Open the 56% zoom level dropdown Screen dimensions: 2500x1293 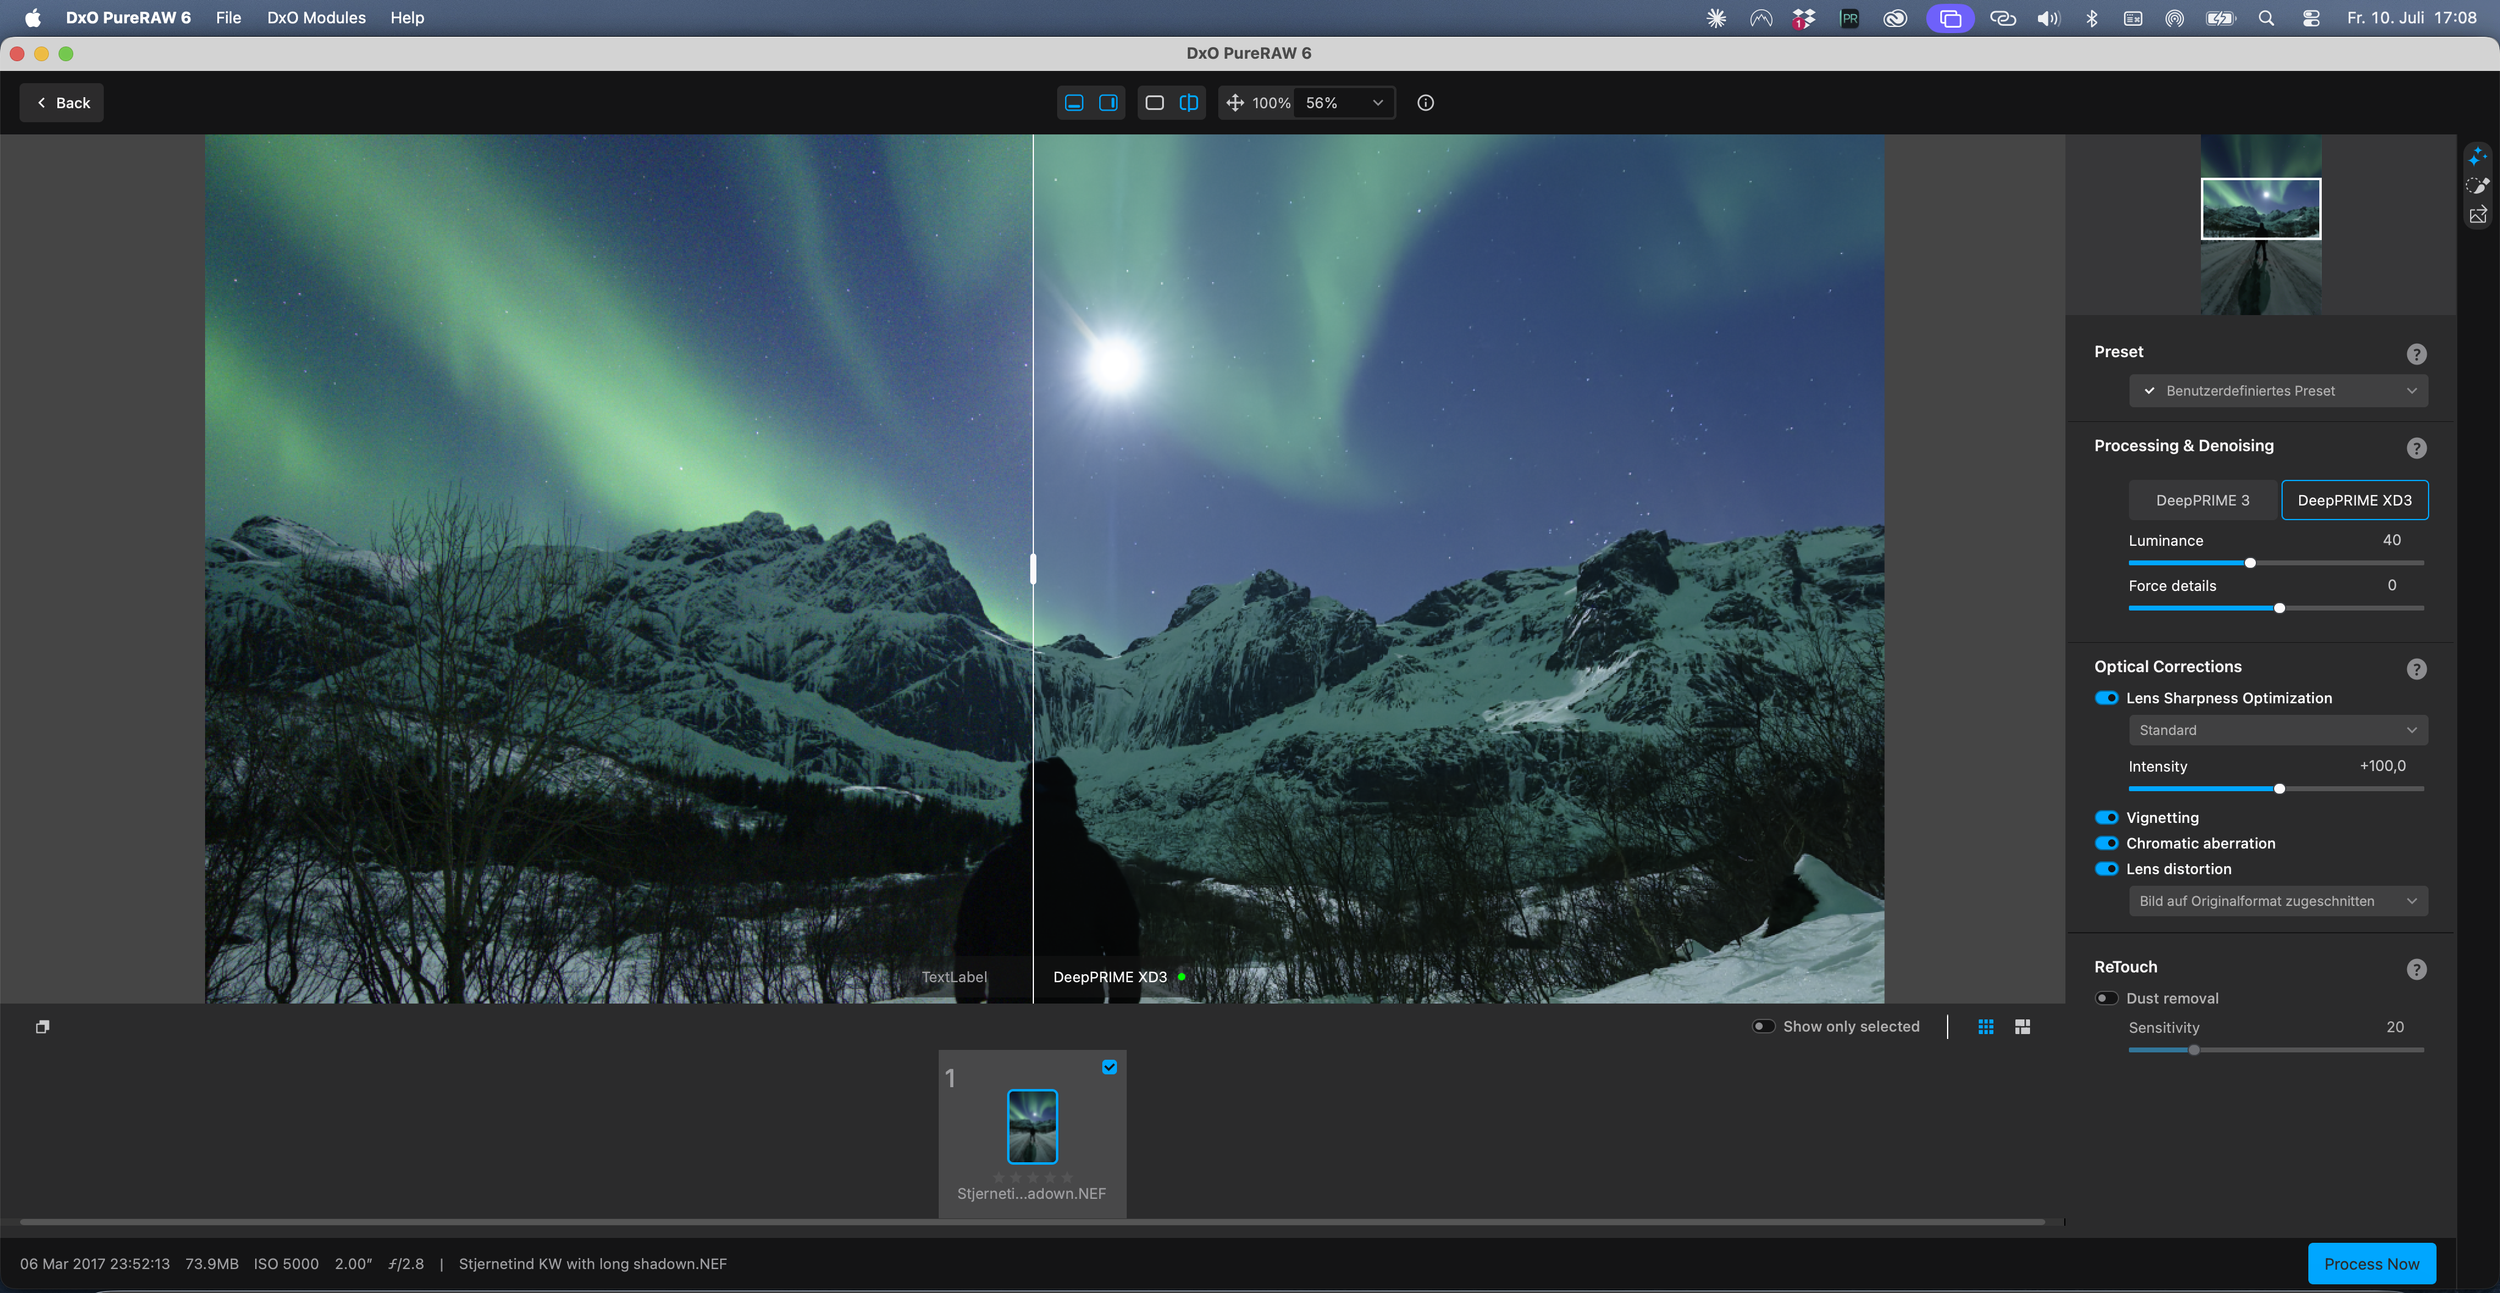(1344, 103)
